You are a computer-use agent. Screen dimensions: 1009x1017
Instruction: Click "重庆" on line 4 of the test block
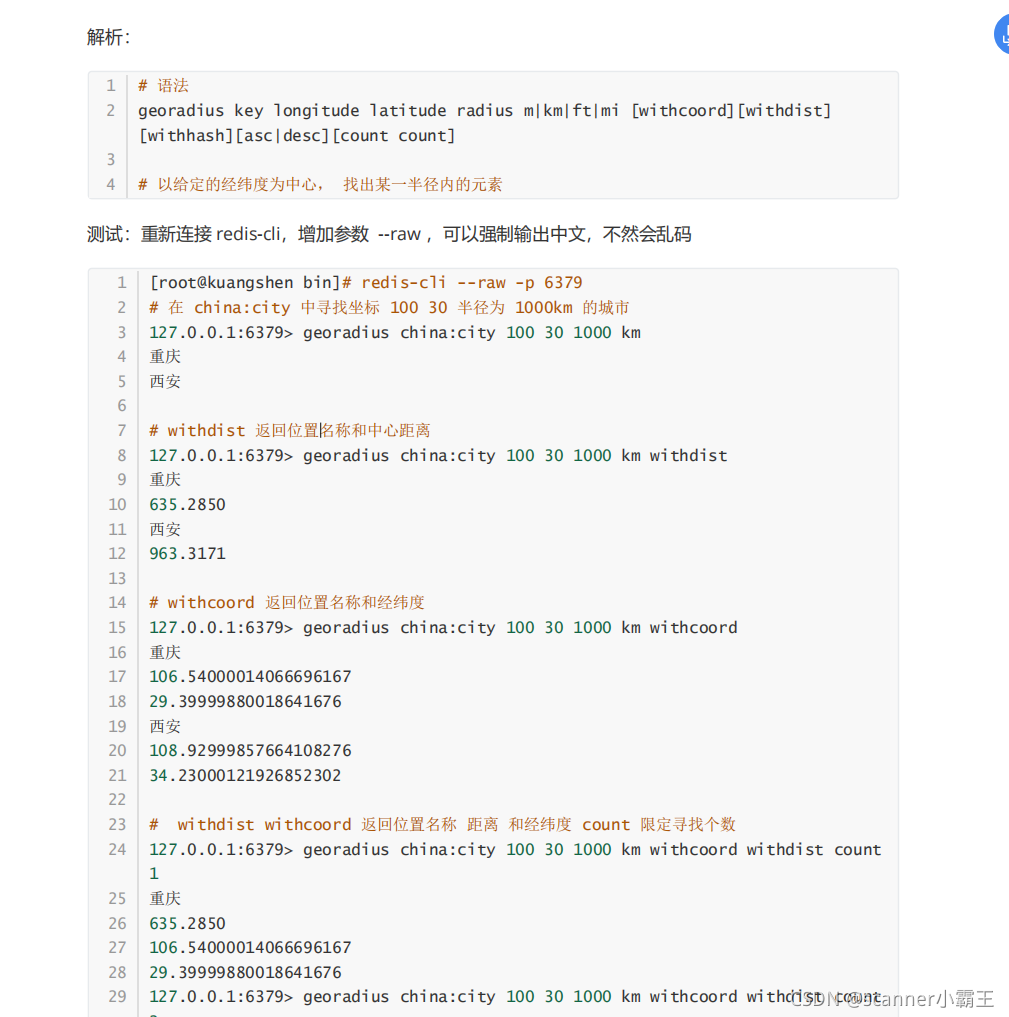tap(165, 357)
